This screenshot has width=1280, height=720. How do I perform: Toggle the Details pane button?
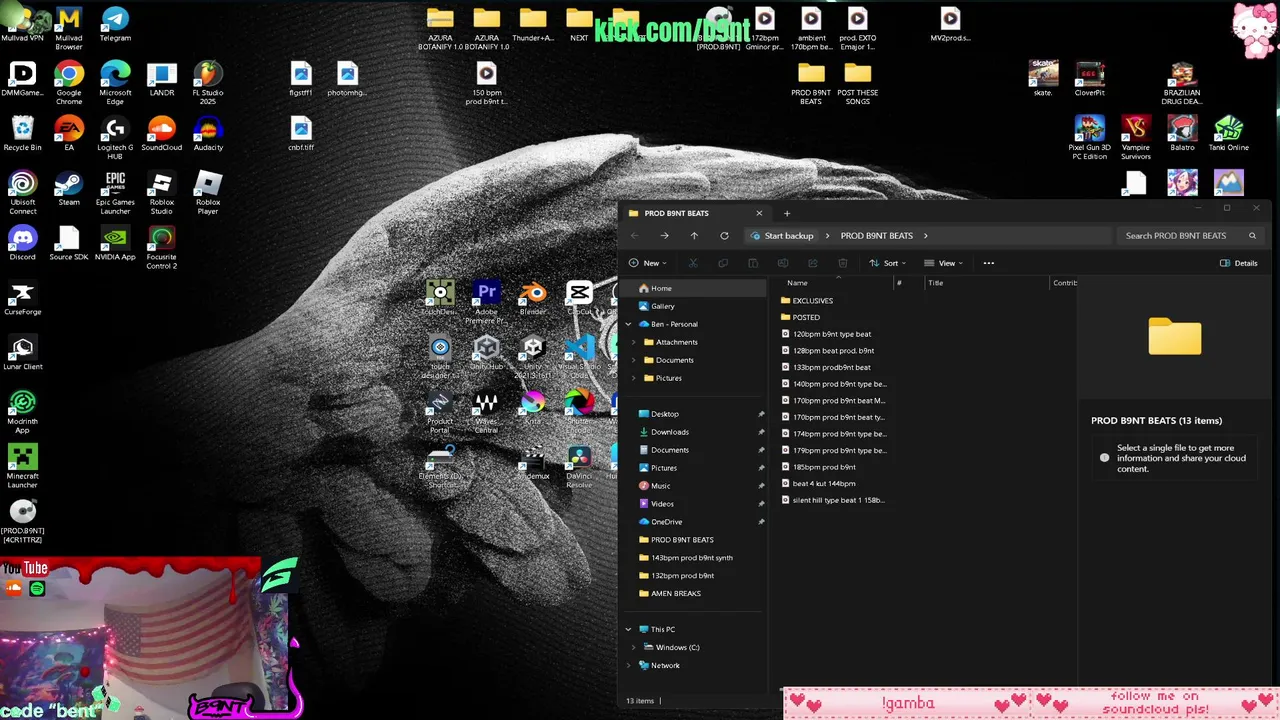click(1238, 263)
